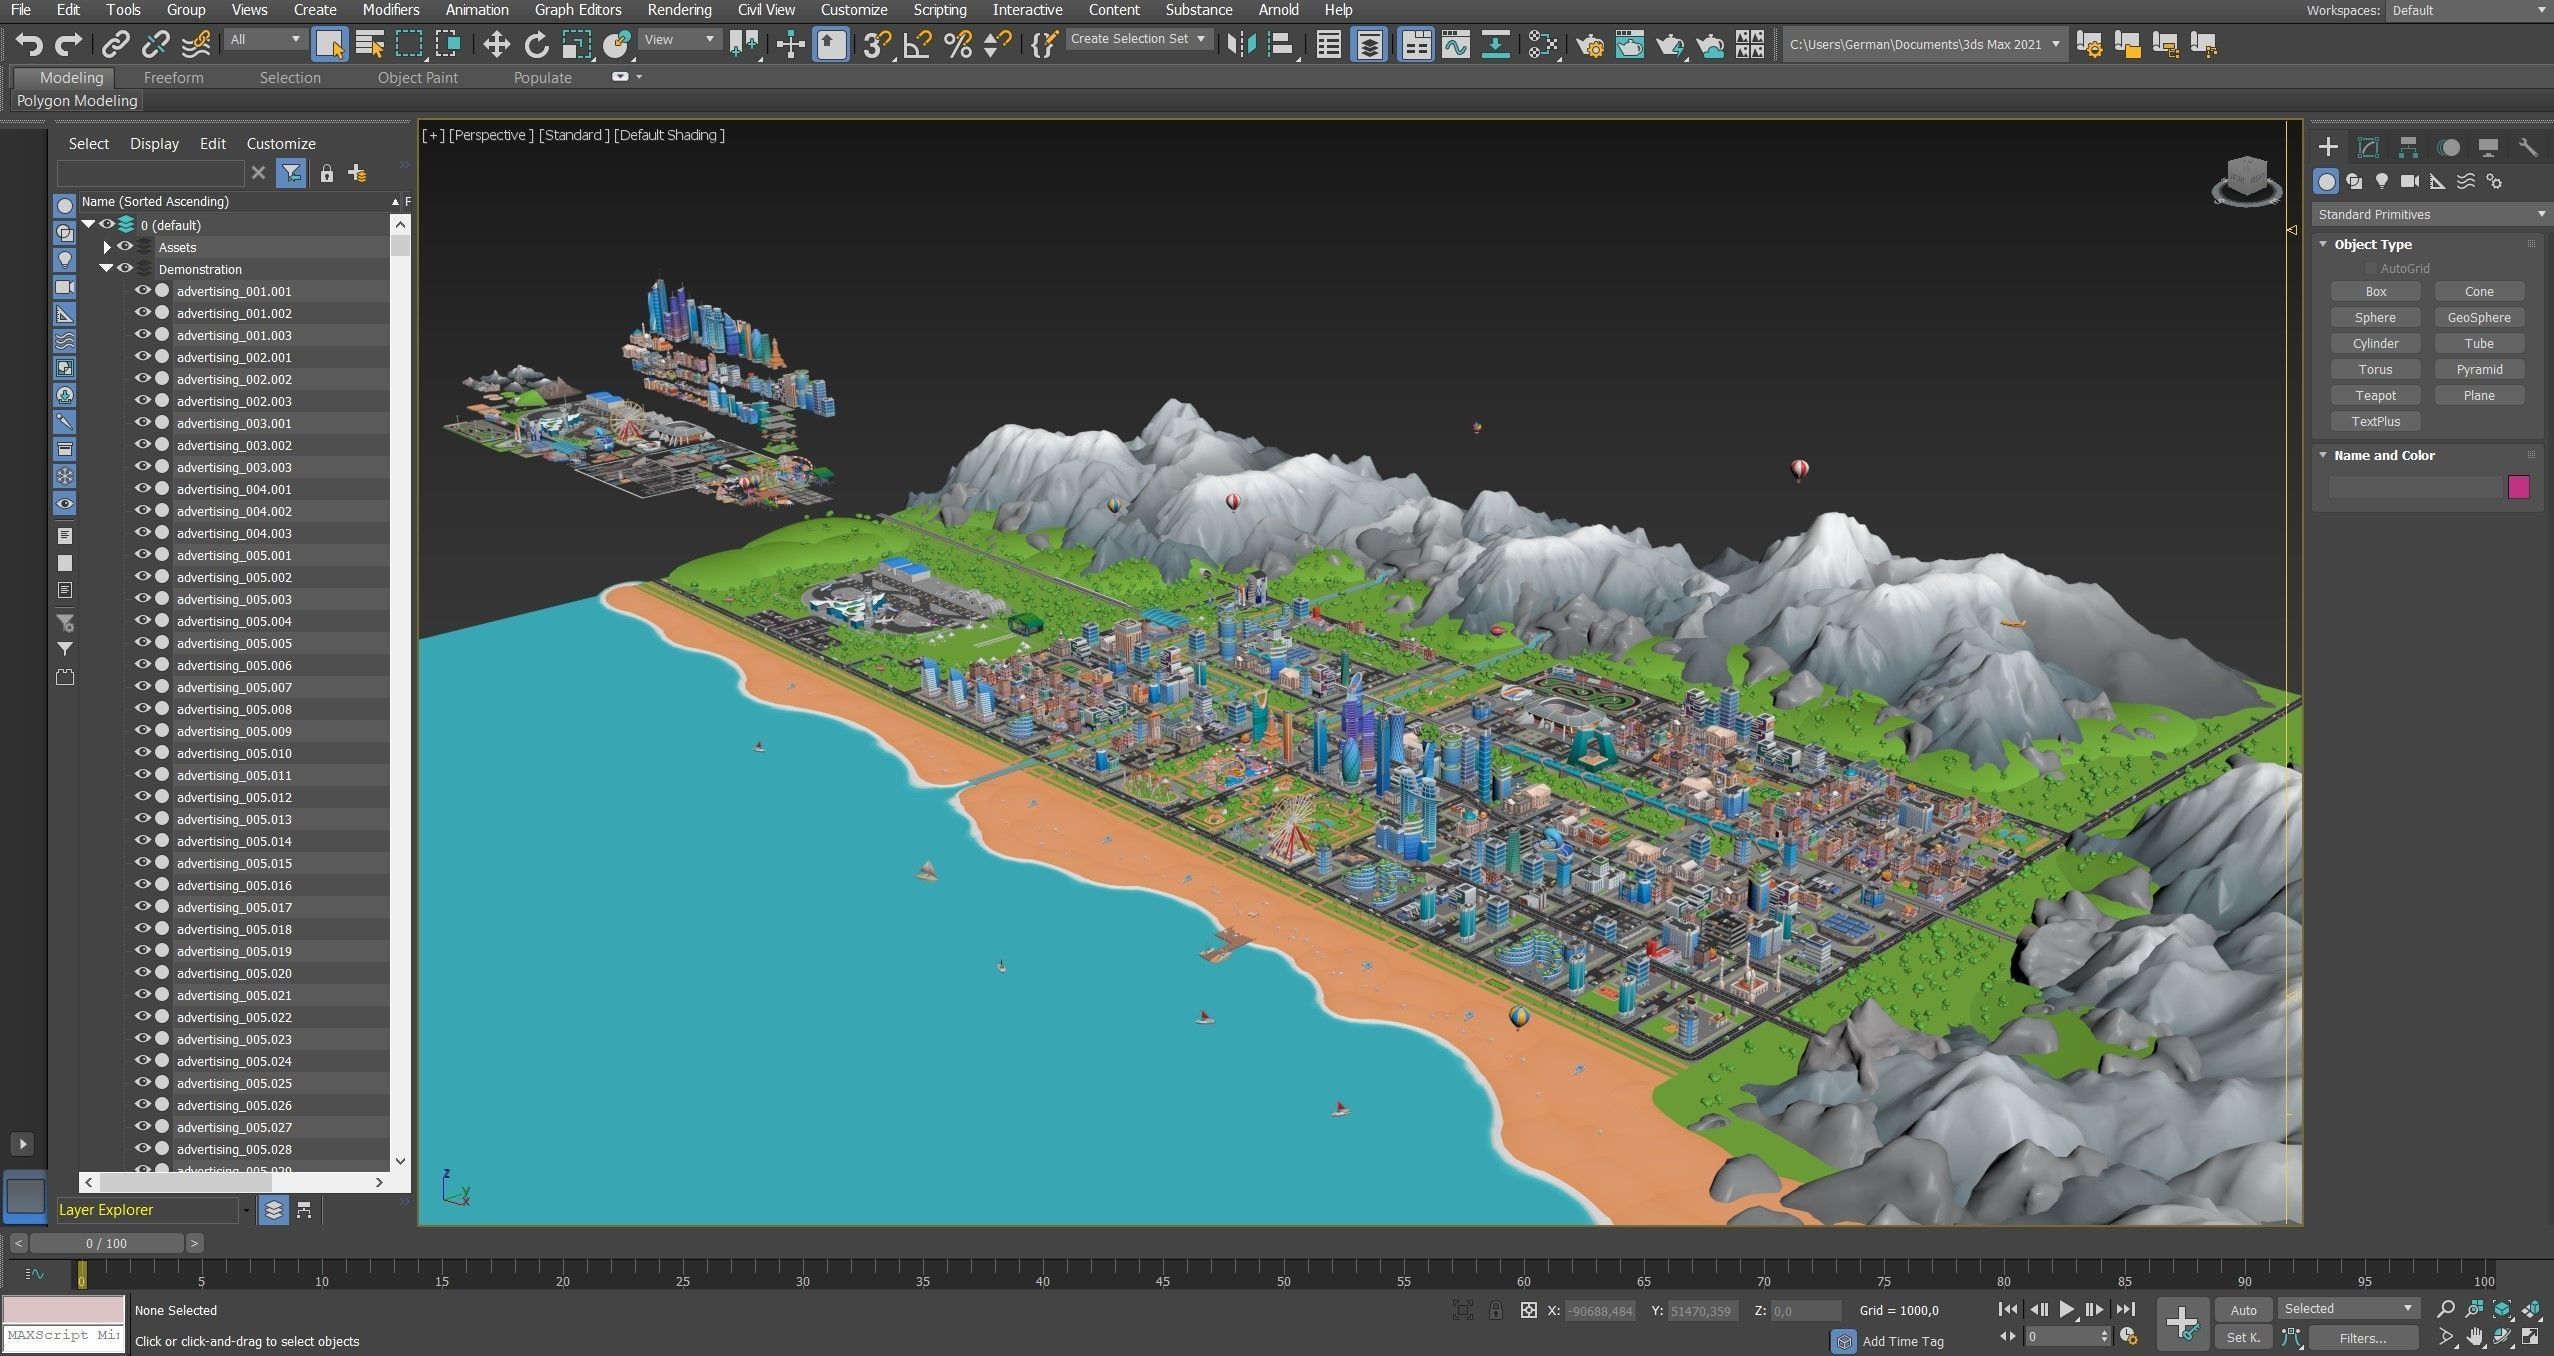This screenshot has width=2554, height=1356.
Task: Activate Select and Scale tool
Action: click(577, 44)
